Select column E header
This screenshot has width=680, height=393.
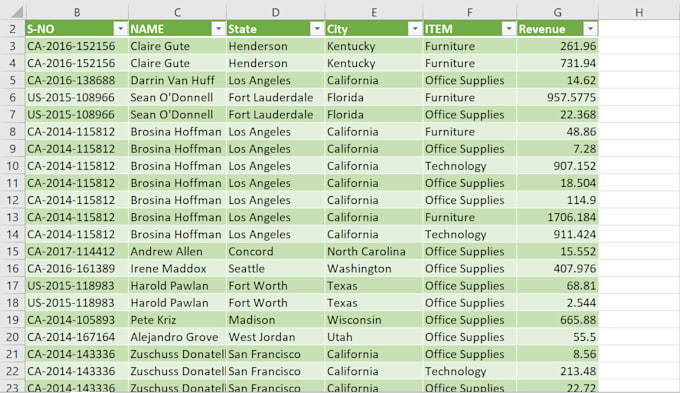374,12
